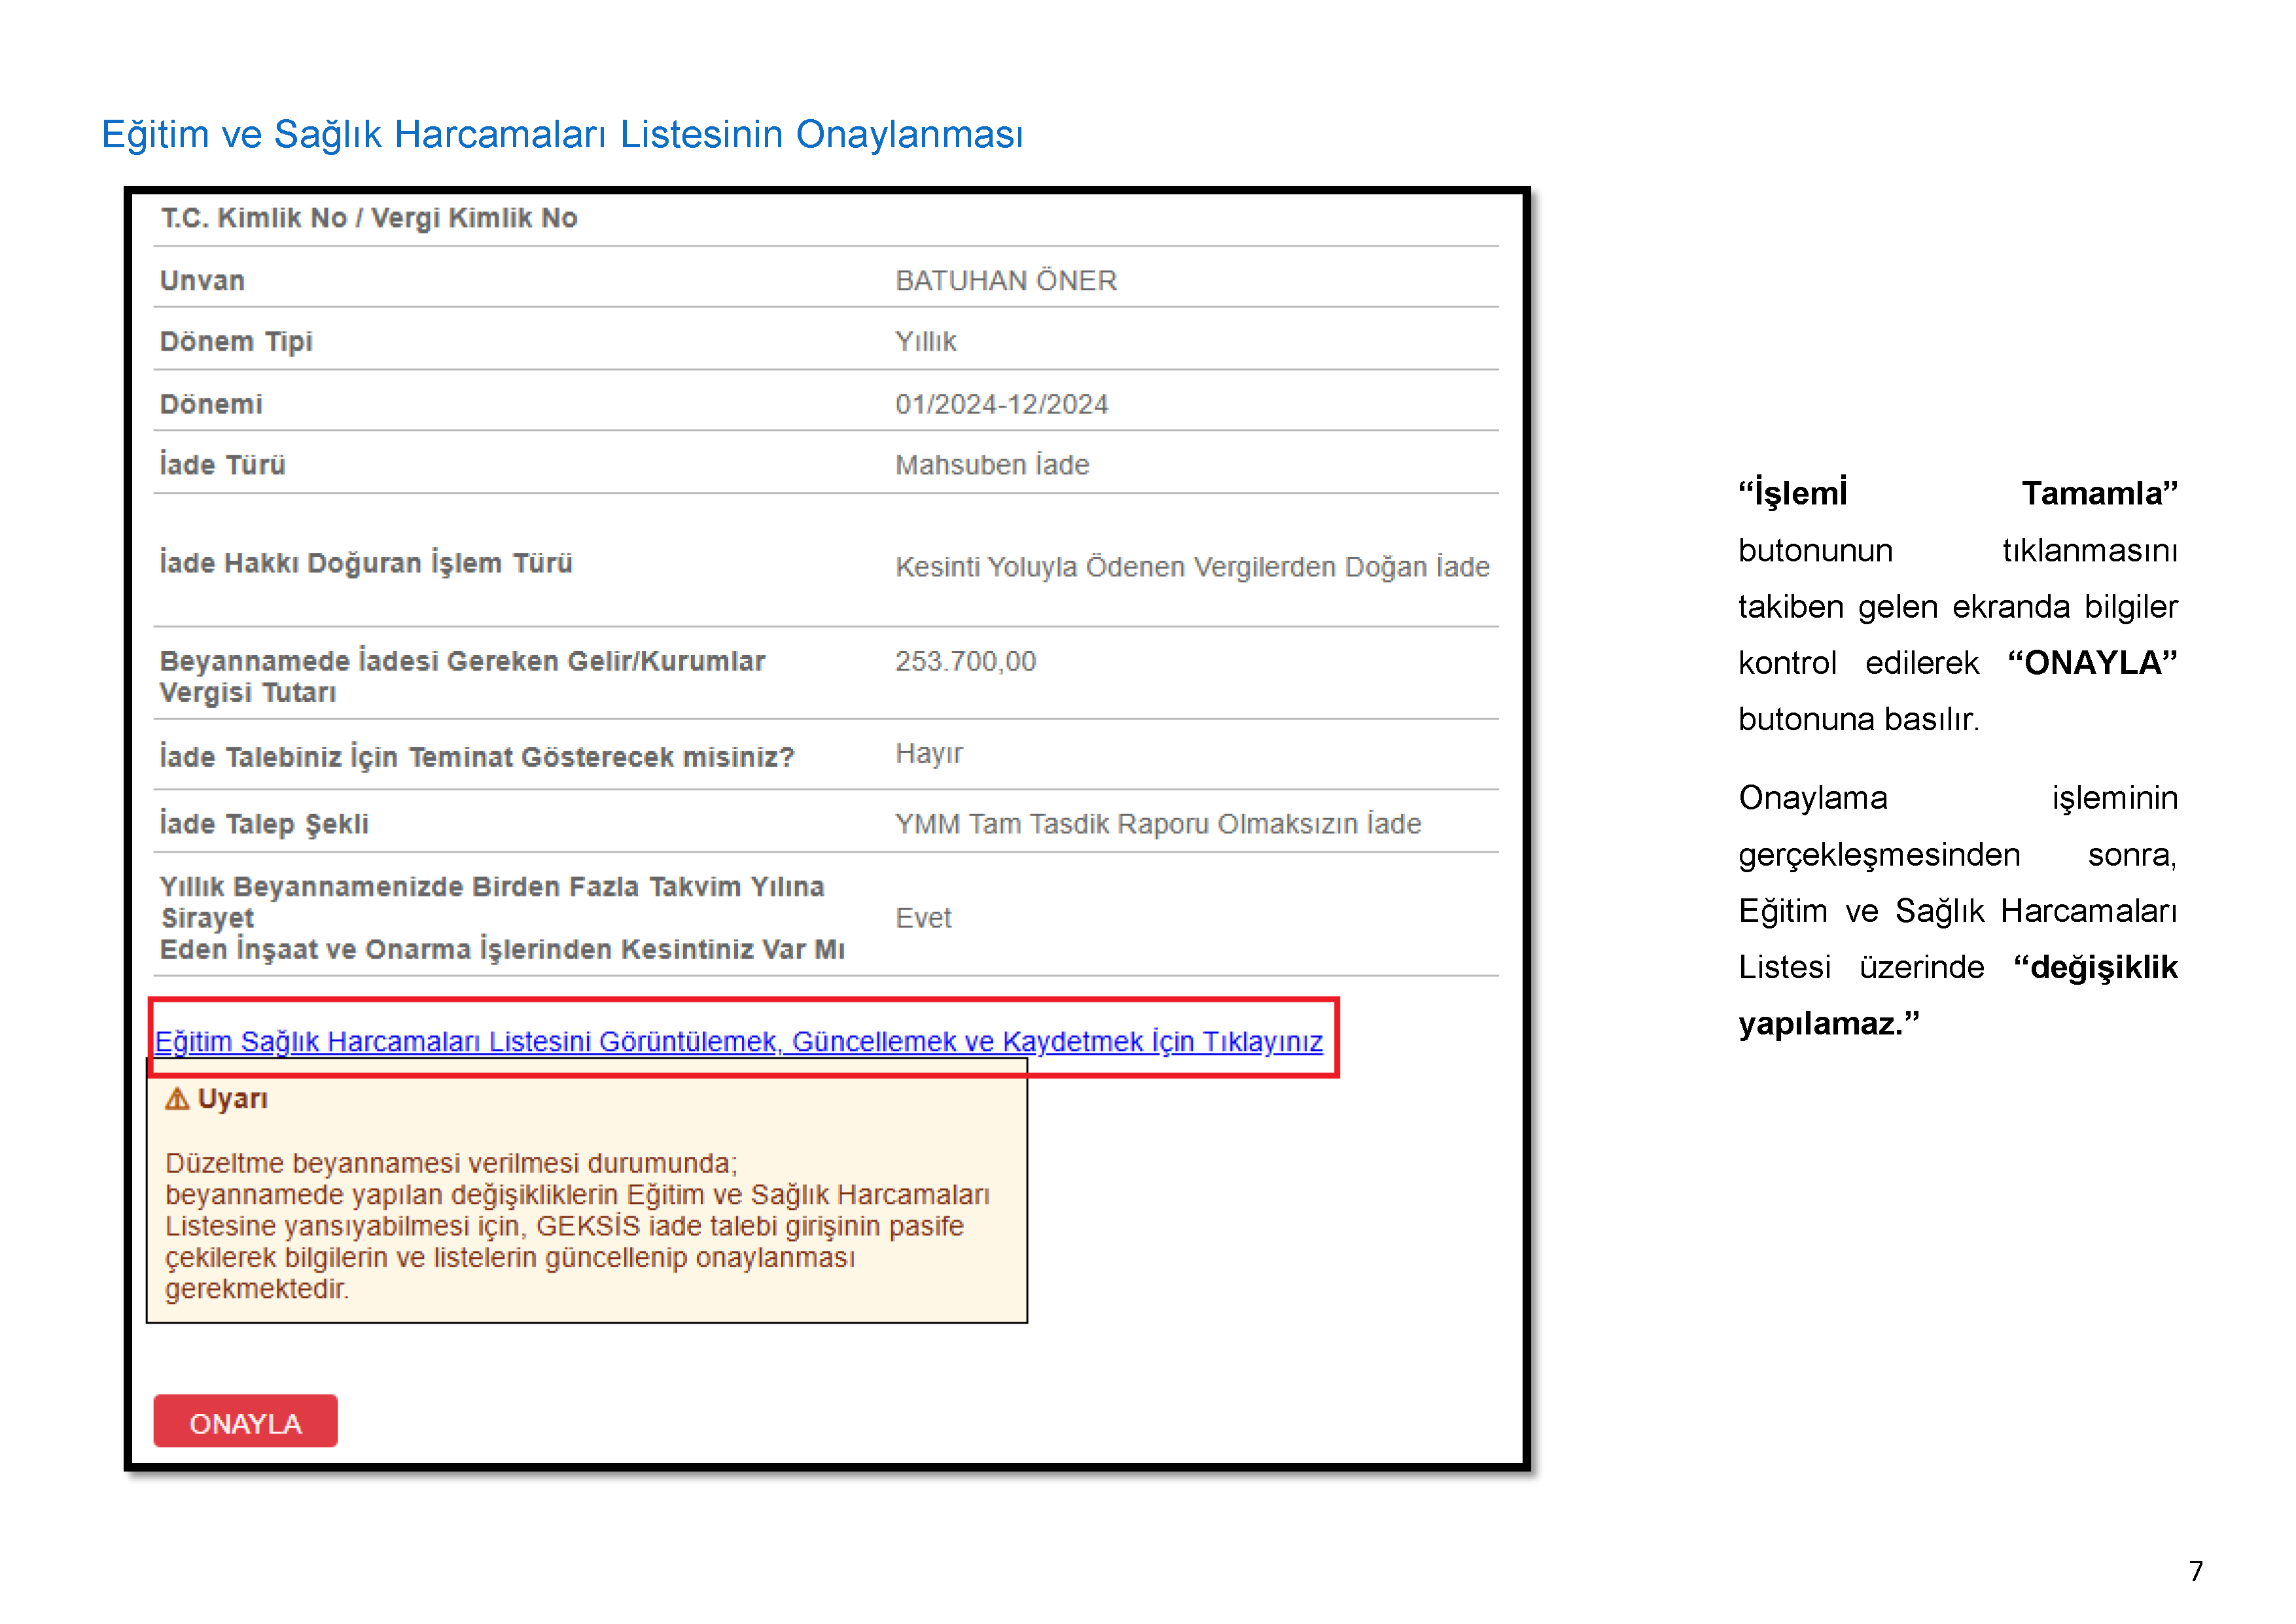This screenshot has width=2296, height=1624.
Task: Click the red ONAYLA button
Action: [245, 1421]
